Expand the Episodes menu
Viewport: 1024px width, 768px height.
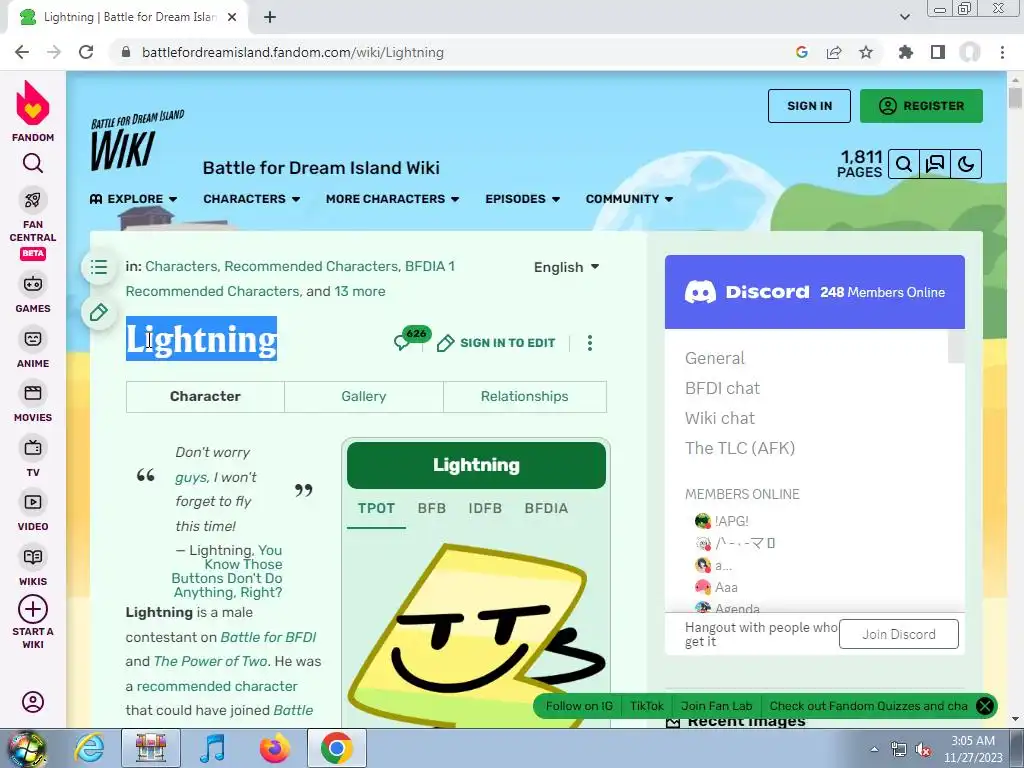point(522,199)
